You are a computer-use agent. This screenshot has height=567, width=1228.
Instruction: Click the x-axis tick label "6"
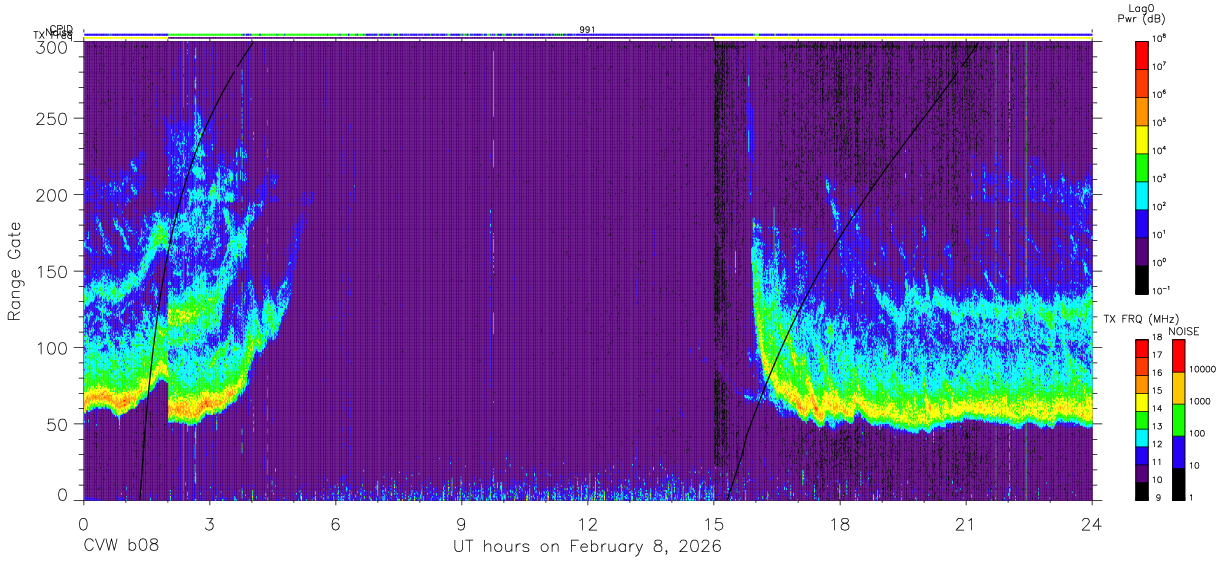pyautogui.click(x=335, y=524)
